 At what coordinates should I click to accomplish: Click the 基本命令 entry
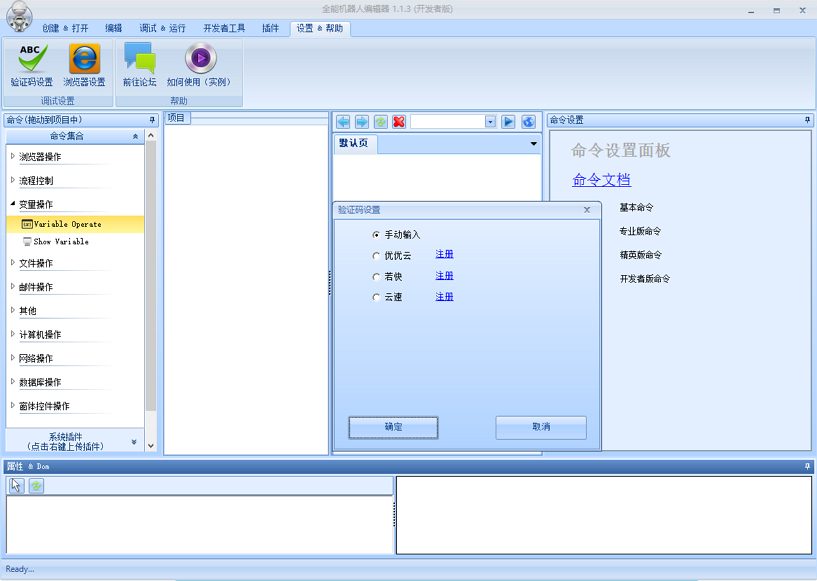pos(636,207)
